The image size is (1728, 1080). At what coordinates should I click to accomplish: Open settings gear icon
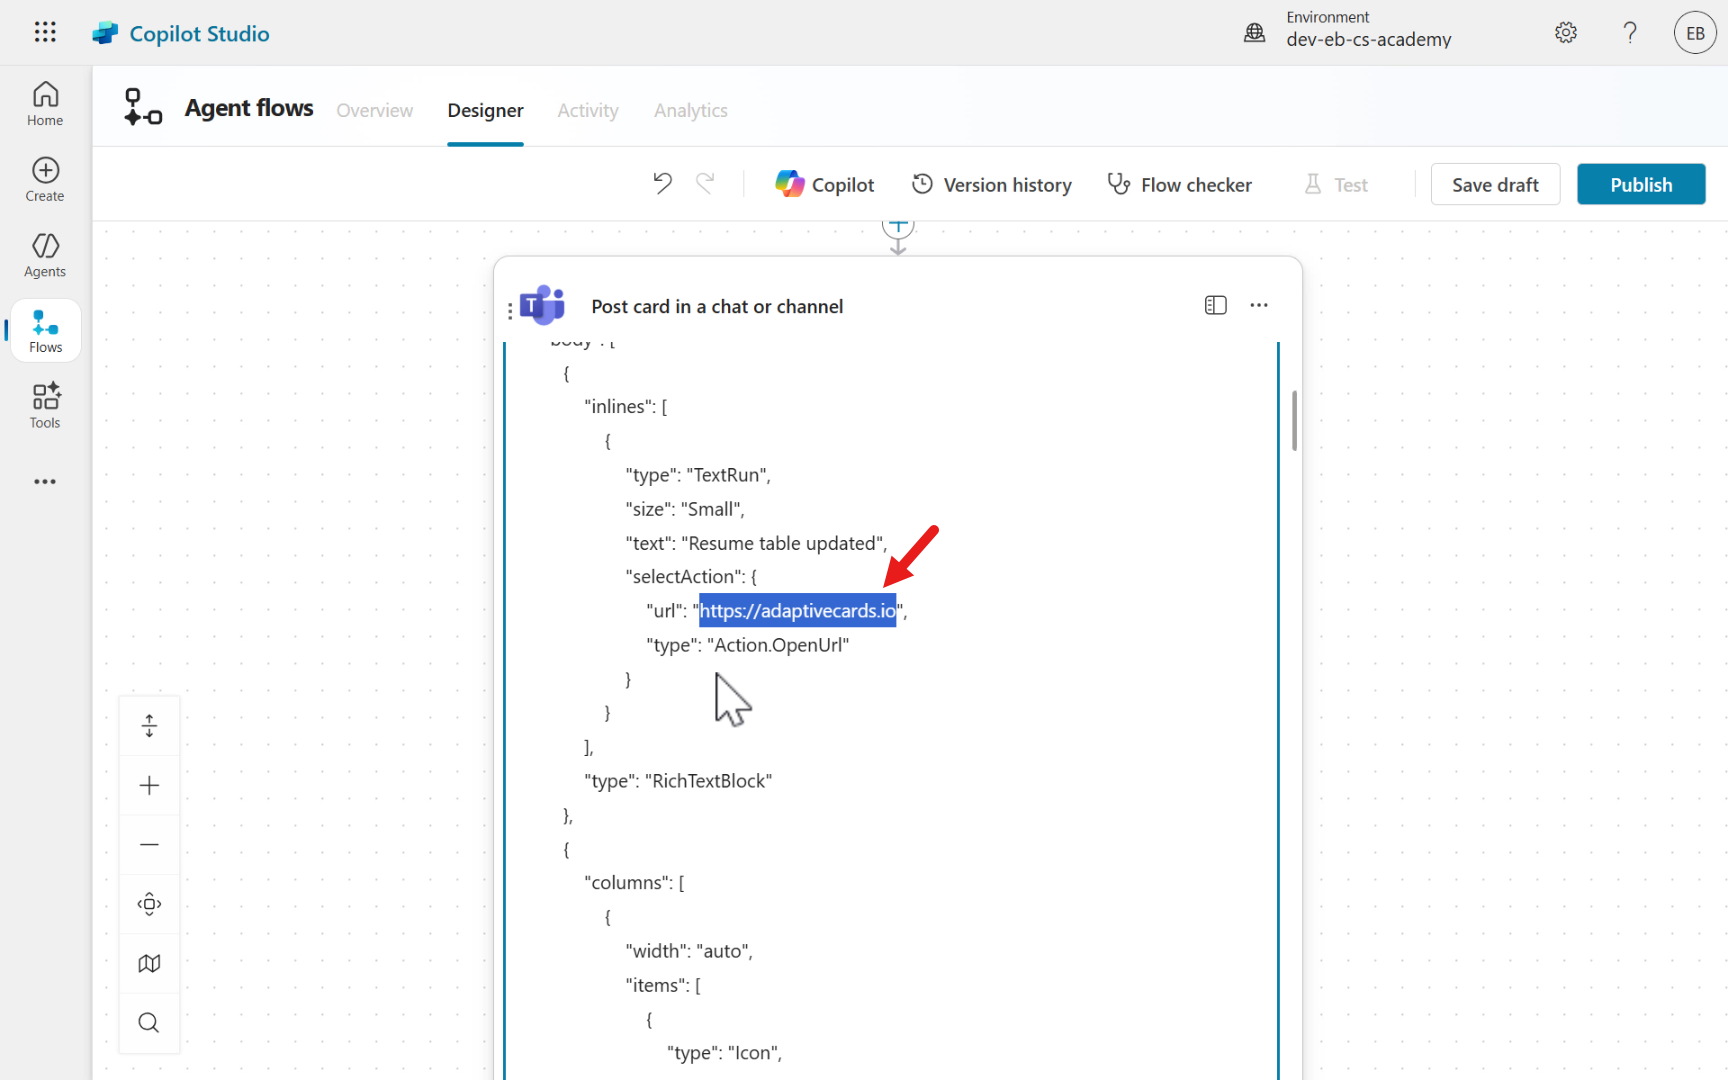point(1566,33)
